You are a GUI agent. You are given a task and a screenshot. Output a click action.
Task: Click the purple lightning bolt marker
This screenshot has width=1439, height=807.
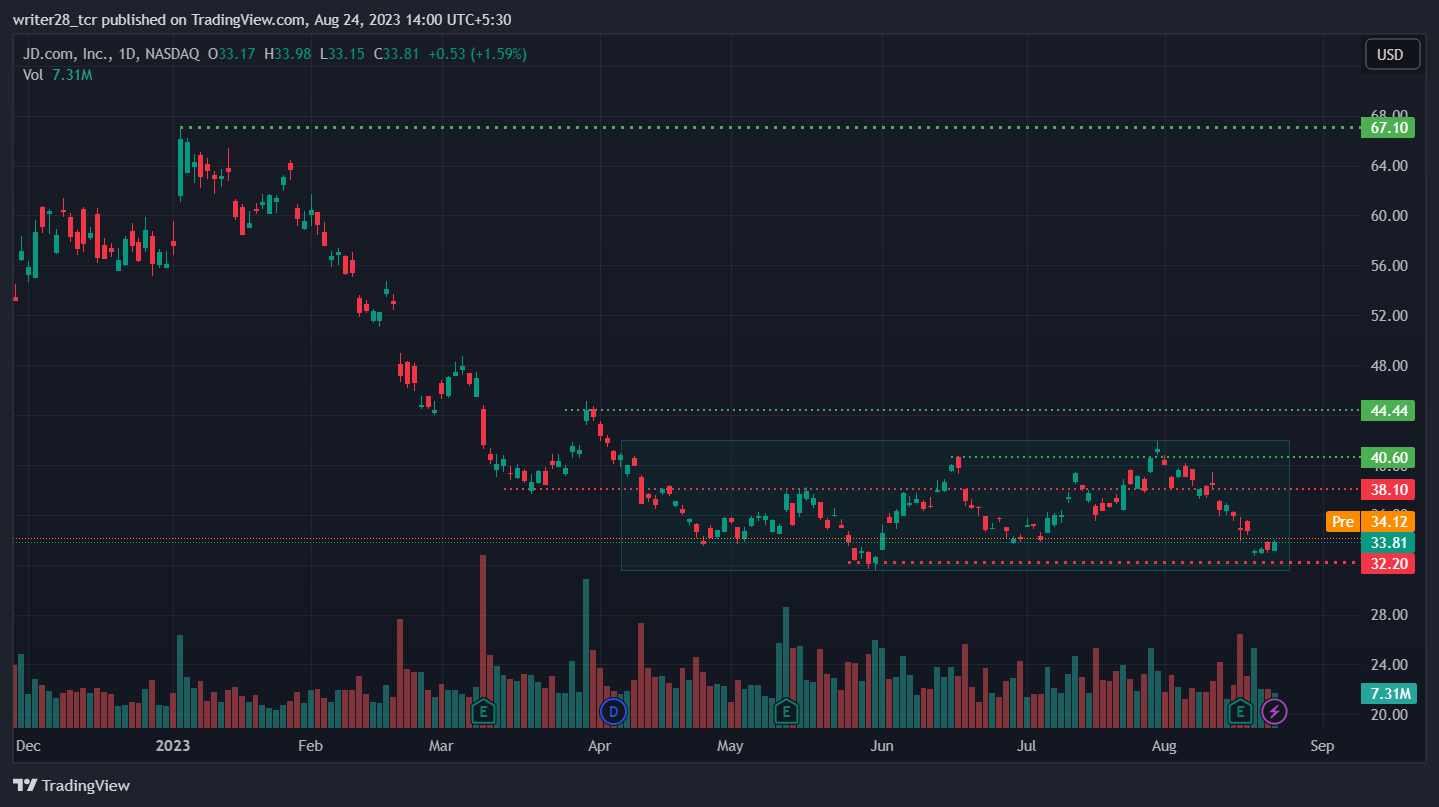(x=1274, y=711)
